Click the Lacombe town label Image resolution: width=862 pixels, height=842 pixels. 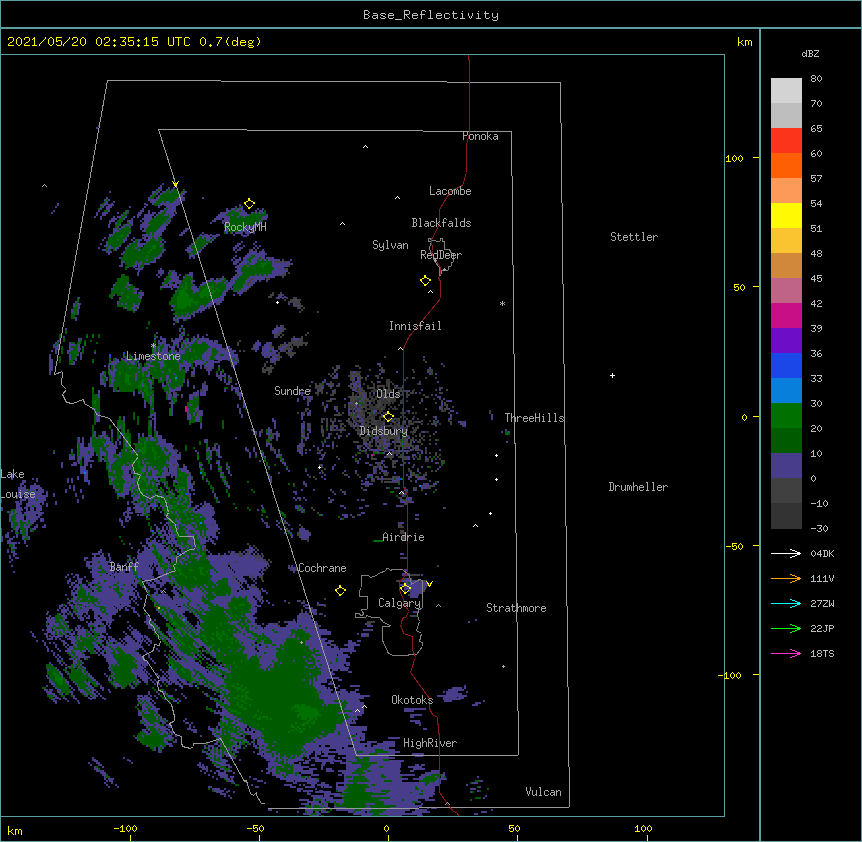coord(450,191)
